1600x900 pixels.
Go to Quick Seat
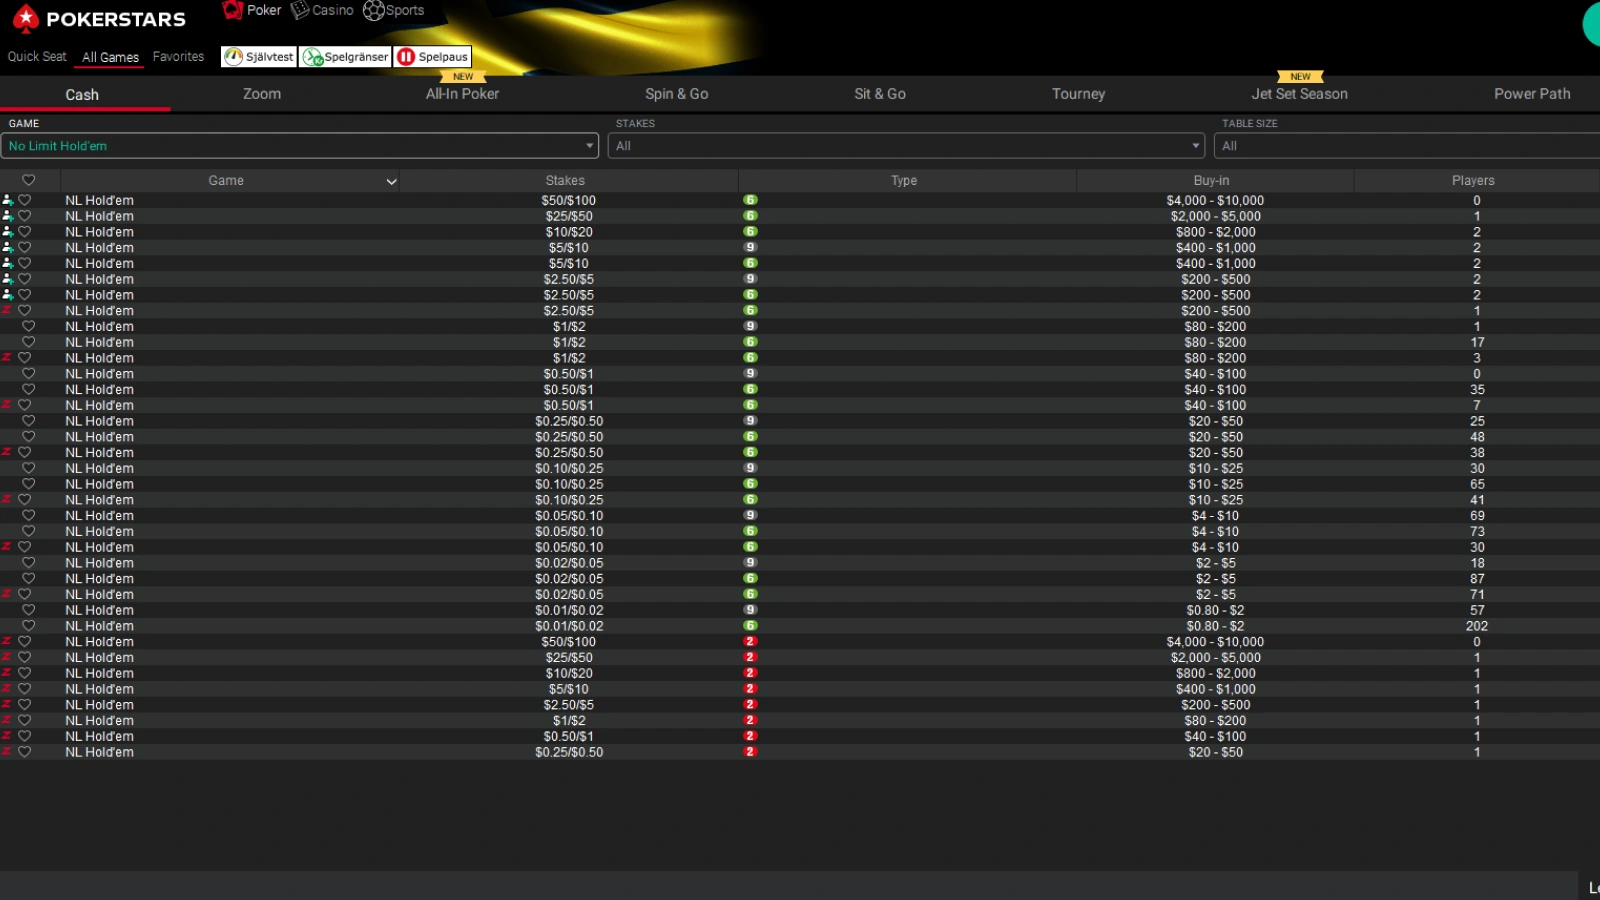[x=37, y=57]
